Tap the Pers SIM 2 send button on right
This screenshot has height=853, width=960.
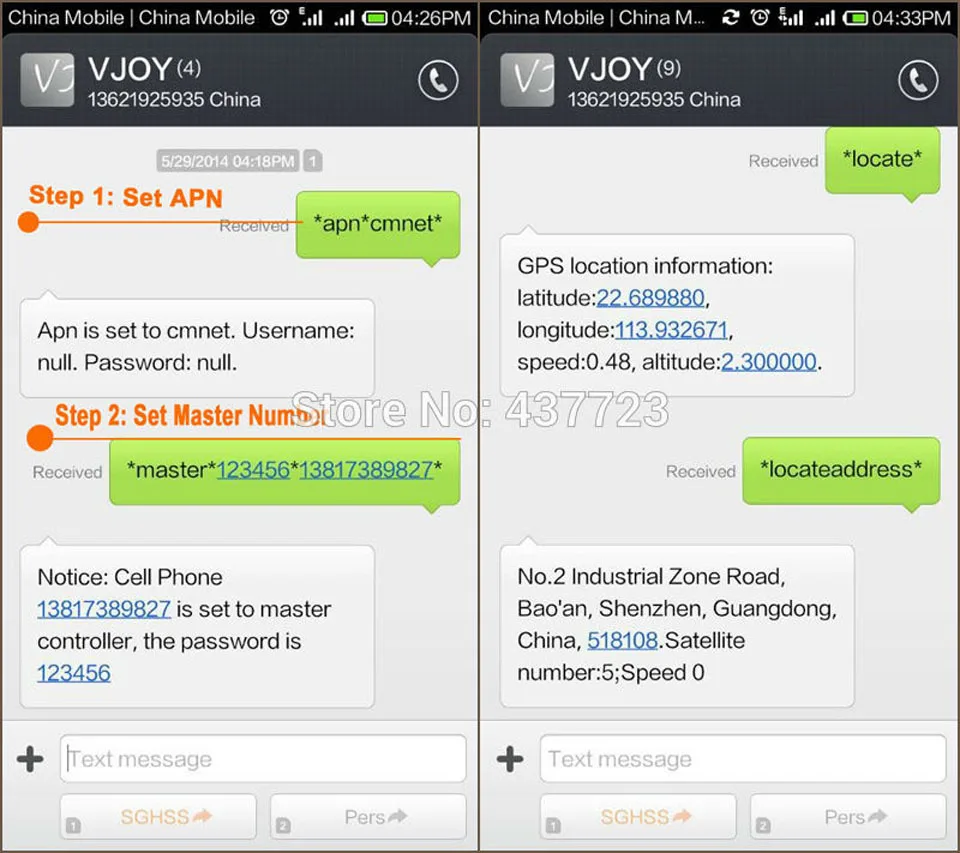pyautogui.click(x=848, y=816)
